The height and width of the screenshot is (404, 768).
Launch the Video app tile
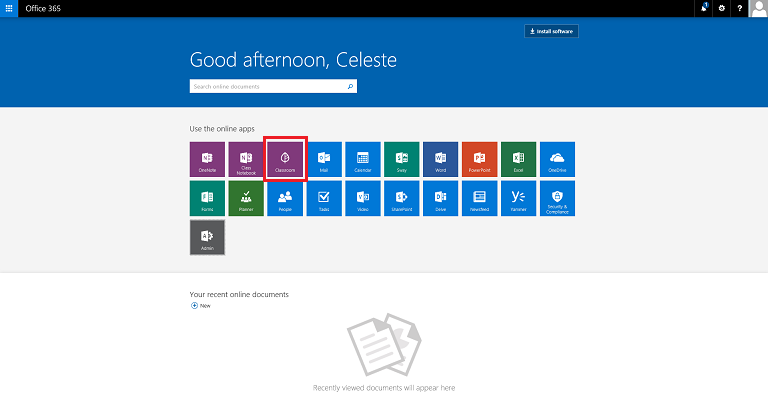point(363,198)
